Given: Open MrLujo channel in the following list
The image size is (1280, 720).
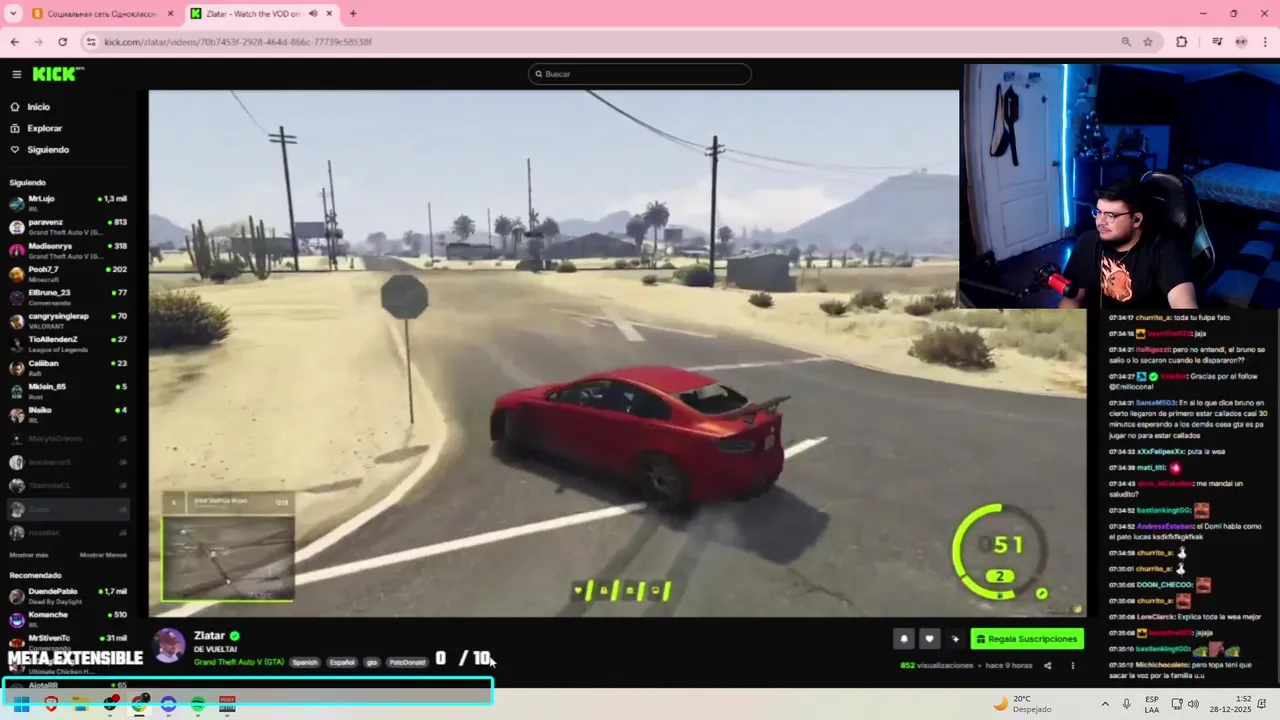Looking at the screenshot, I should pyautogui.click(x=68, y=203).
